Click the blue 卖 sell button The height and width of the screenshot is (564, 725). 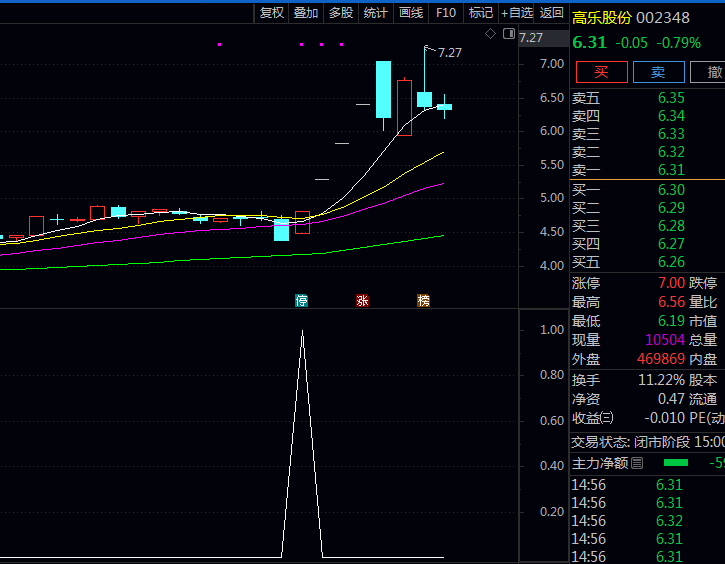(x=658, y=72)
